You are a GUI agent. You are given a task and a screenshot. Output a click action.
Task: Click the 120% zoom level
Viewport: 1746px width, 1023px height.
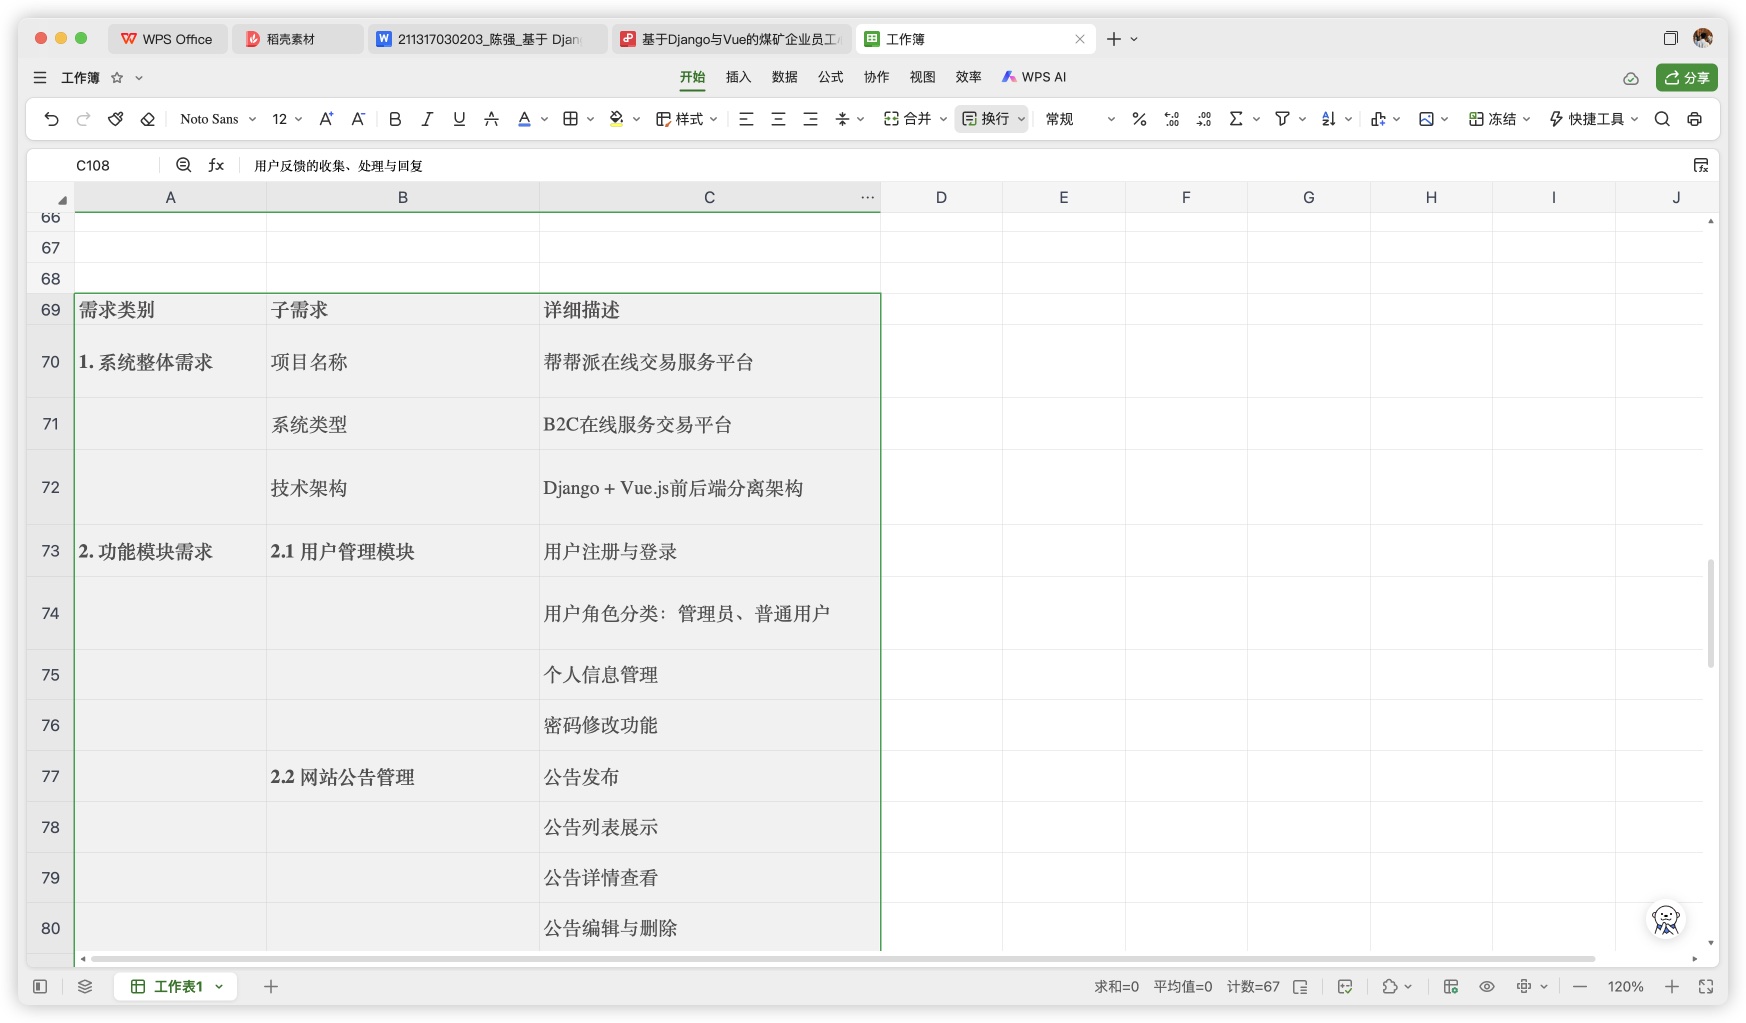click(1625, 986)
